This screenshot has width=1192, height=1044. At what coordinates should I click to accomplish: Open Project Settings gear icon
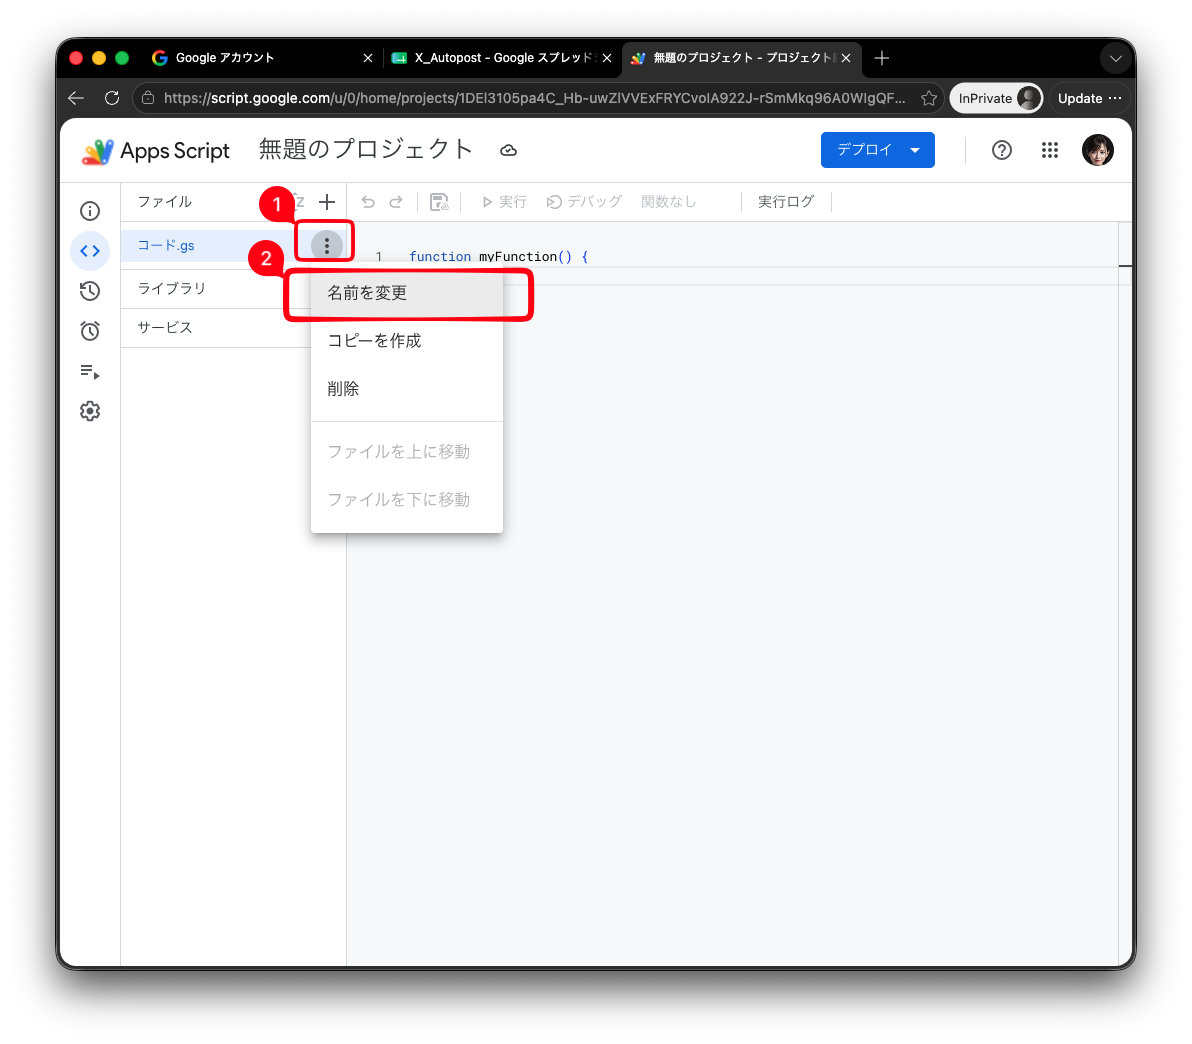point(90,411)
